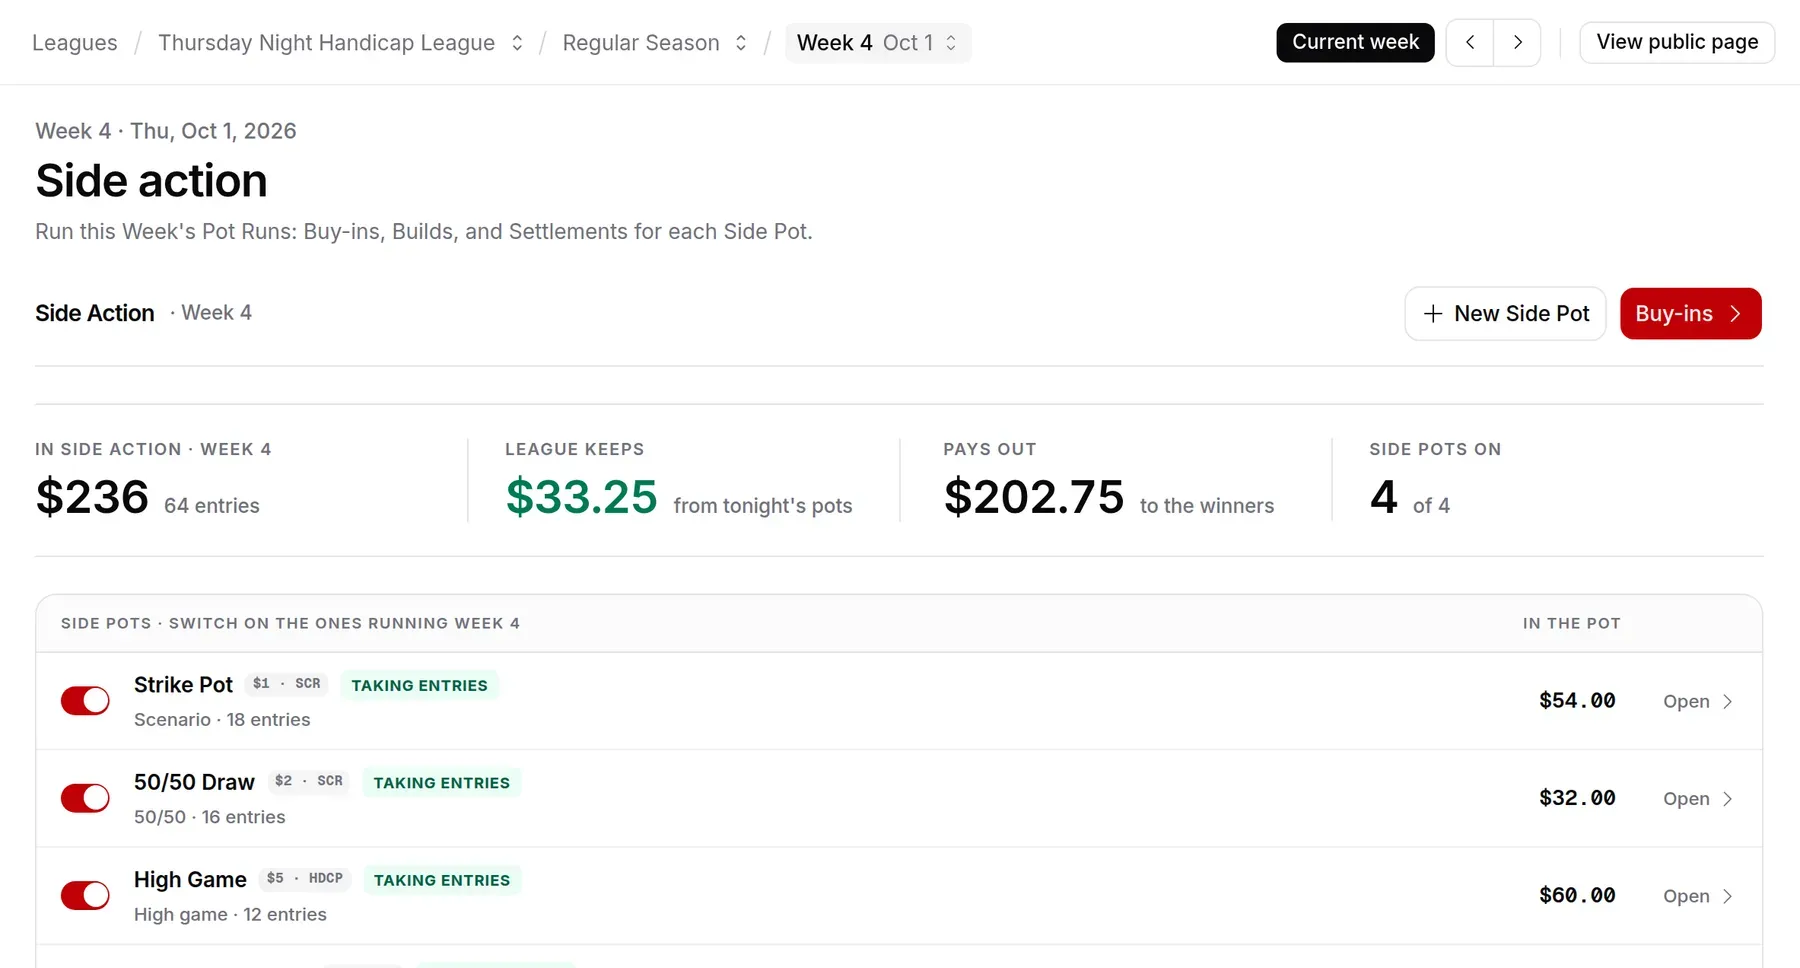Click High Game TAKING ENTRIES badge
This screenshot has height=968, width=1800.
pos(441,880)
